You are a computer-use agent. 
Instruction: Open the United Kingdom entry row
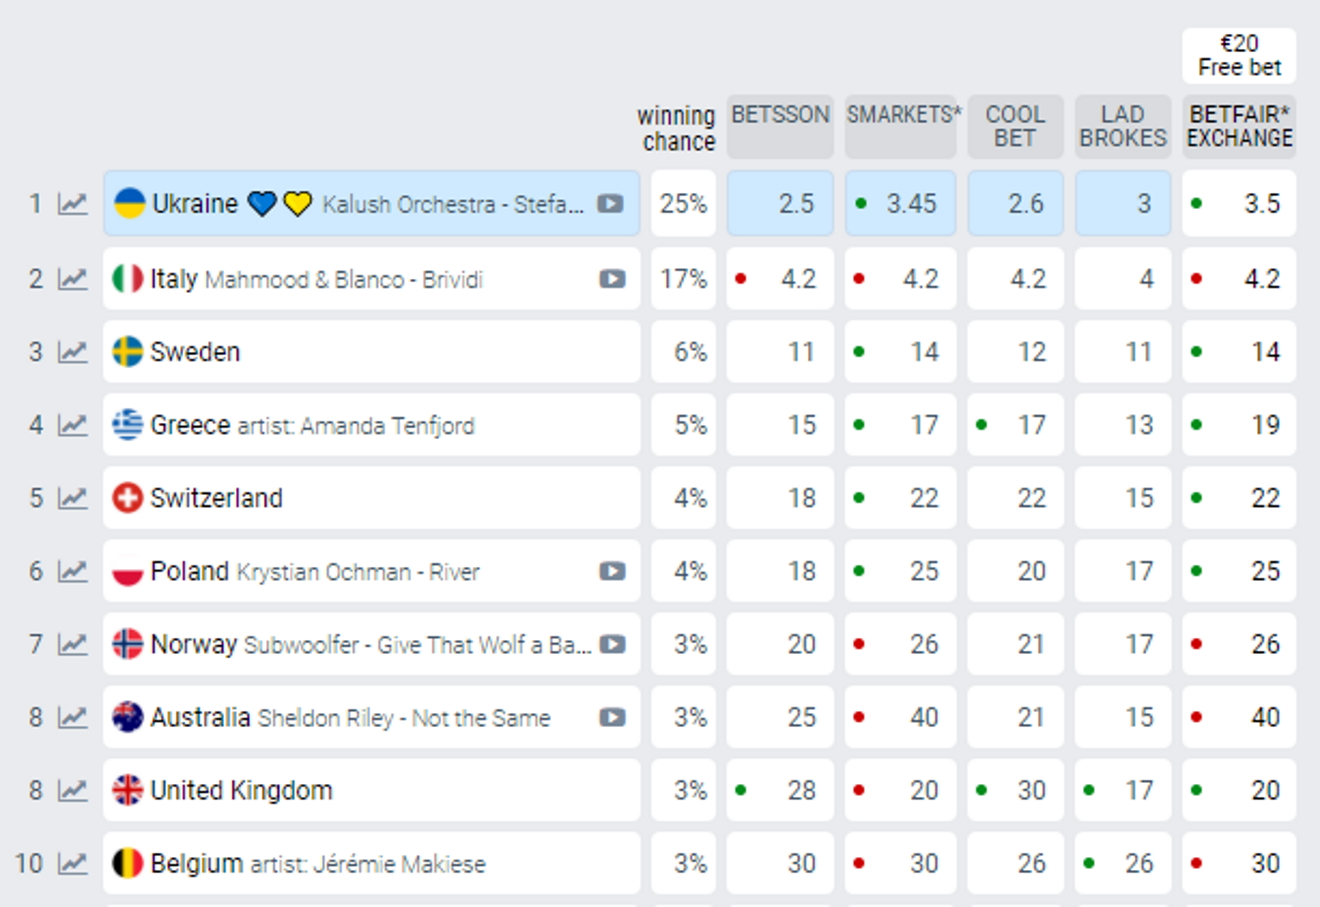(x=370, y=790)
